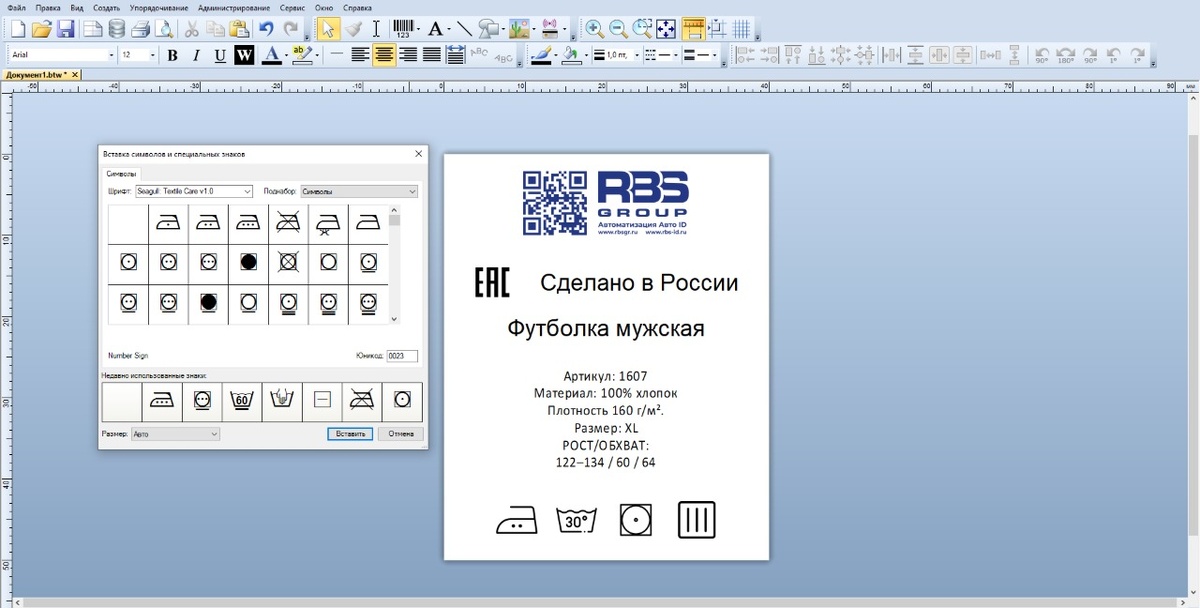1200x608 pixels.
Task: Open the Справка menu
Action: [357, 7]
